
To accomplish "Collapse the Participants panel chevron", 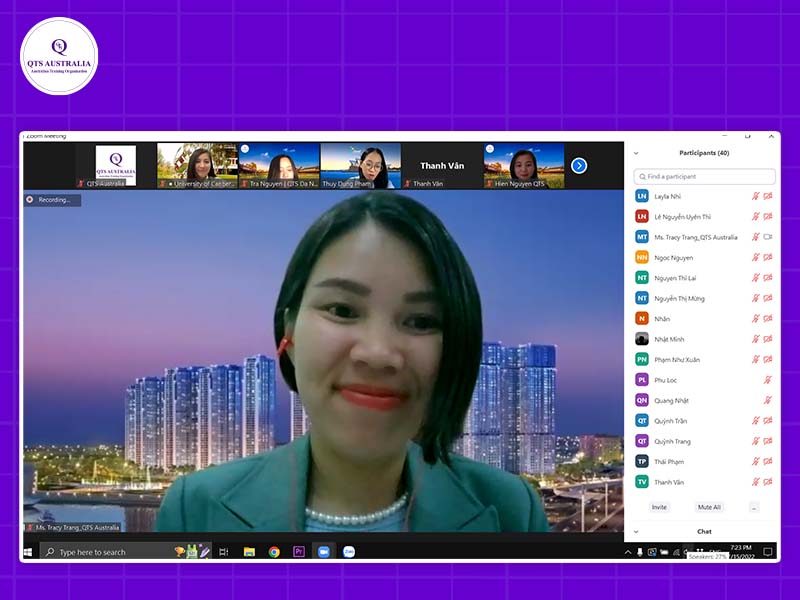I will [636, 153].
